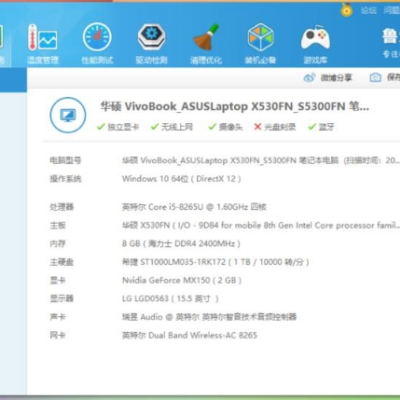Screen dimensions: 400x400
Task: Click the Windows 10 64位 DirectX 12 value
Action: [x=181, y=179]
